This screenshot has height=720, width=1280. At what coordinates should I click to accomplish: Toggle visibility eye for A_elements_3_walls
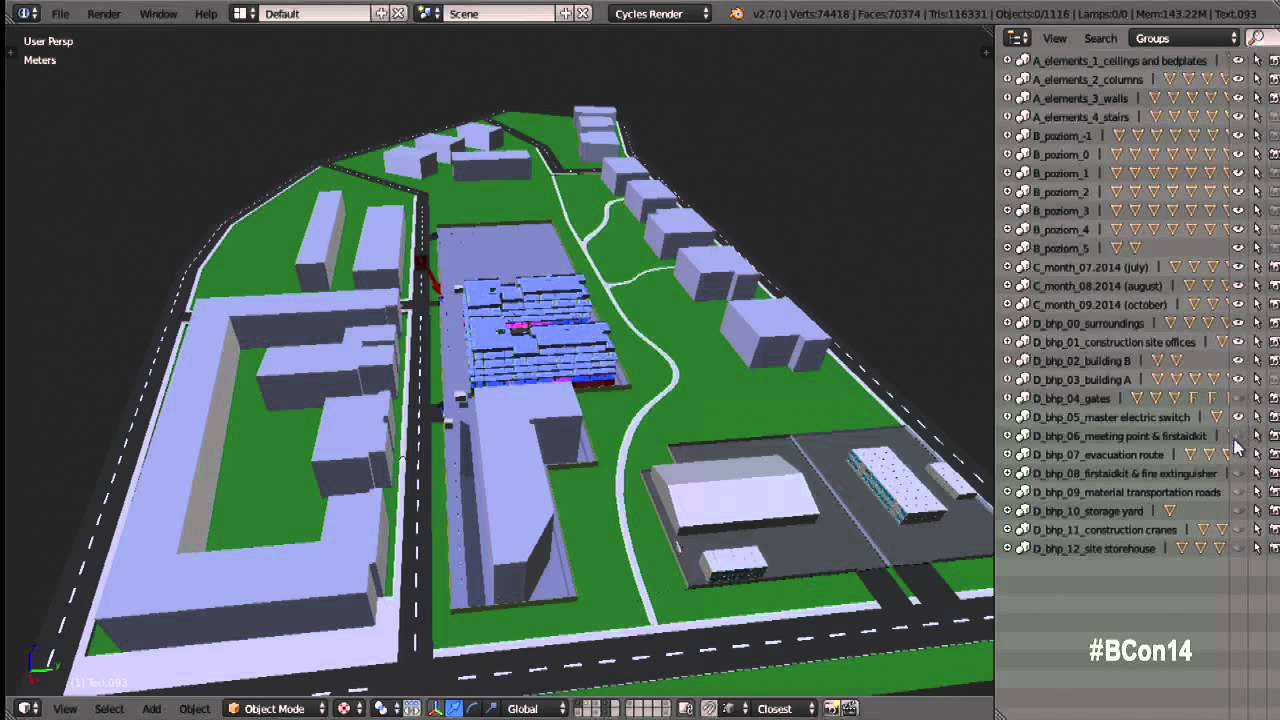[1238, 98]
